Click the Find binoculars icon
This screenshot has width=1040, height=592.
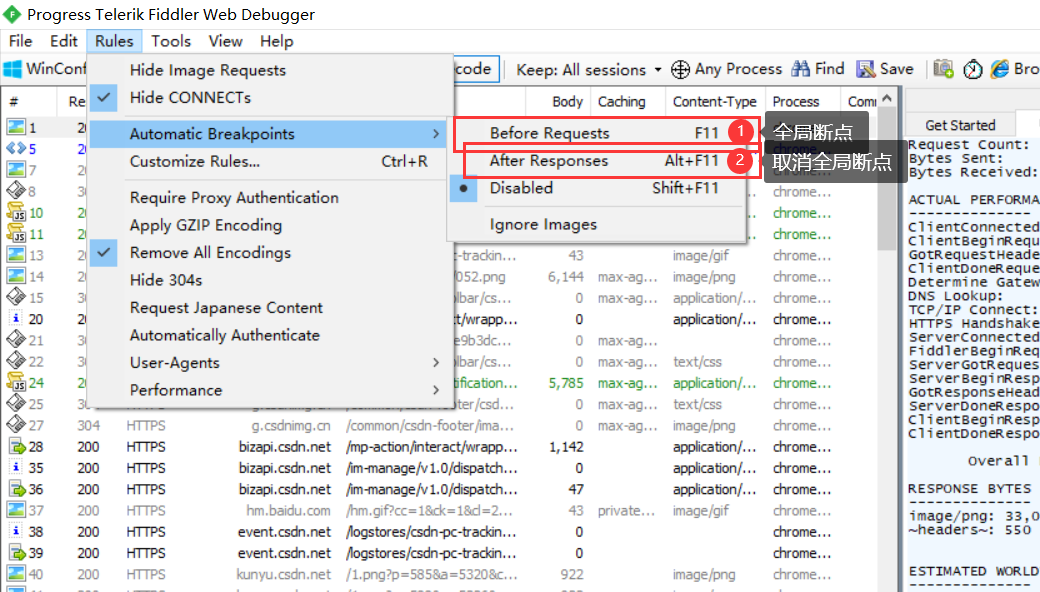pyautogui.click(x=801, y=69)
